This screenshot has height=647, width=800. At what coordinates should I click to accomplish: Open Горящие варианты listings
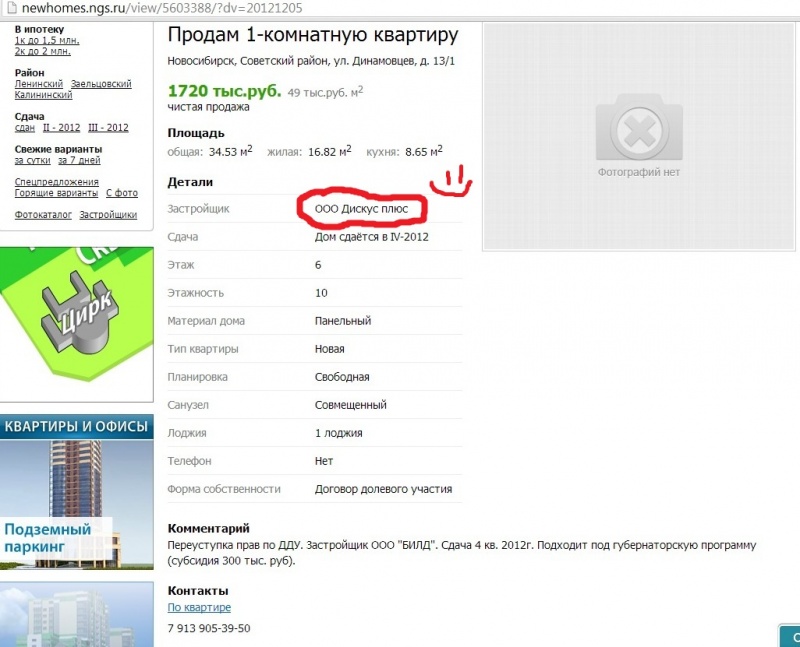pyautogui.click(x=56, y=193)
